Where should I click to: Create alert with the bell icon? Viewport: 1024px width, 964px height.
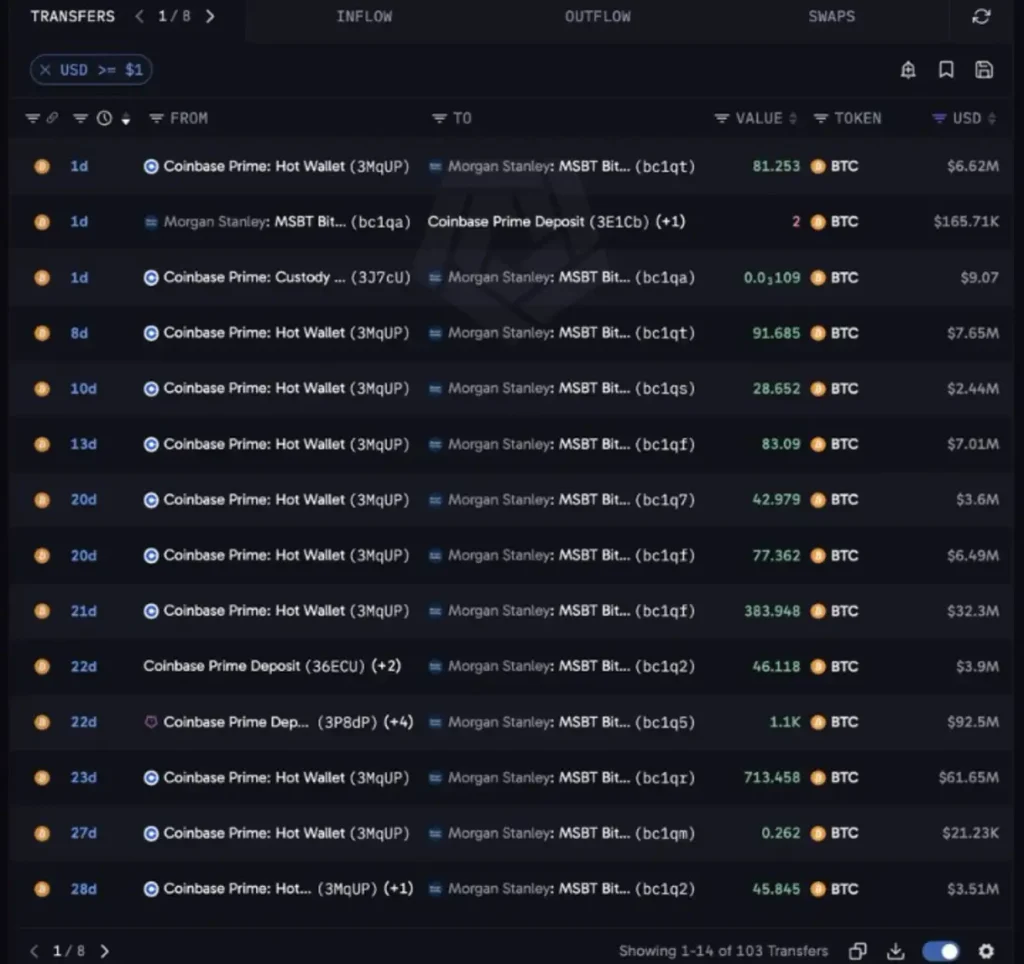click(908, 70)
